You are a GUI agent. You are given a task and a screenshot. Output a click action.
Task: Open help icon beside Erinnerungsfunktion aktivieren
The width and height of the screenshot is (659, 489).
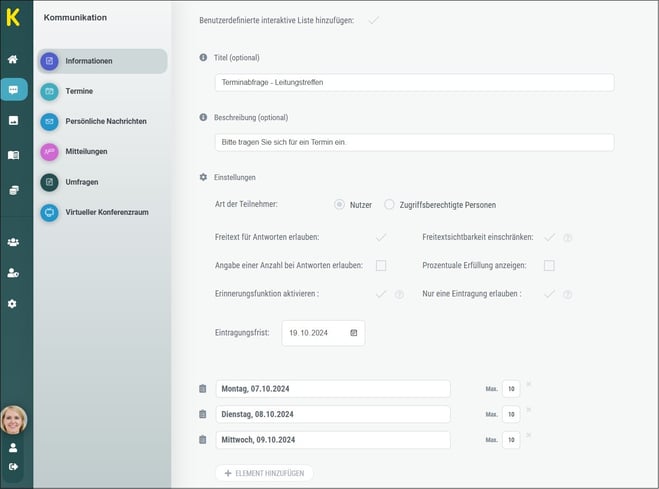click(399, 294)
